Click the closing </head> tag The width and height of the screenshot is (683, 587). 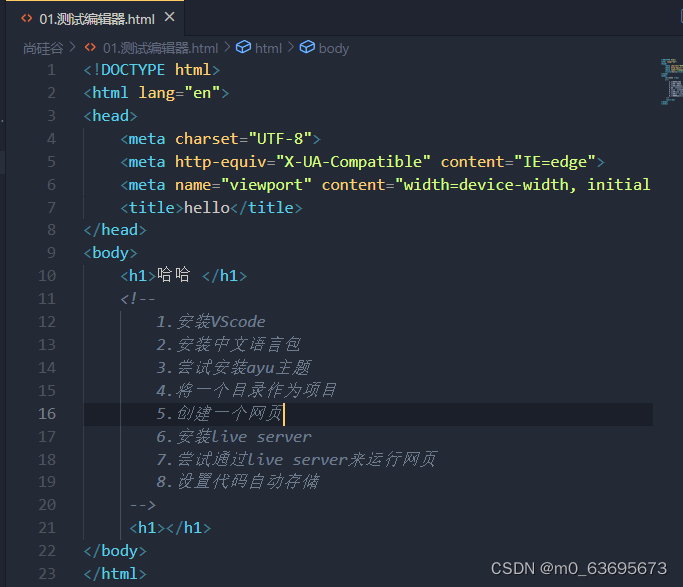tap(115, 230)
